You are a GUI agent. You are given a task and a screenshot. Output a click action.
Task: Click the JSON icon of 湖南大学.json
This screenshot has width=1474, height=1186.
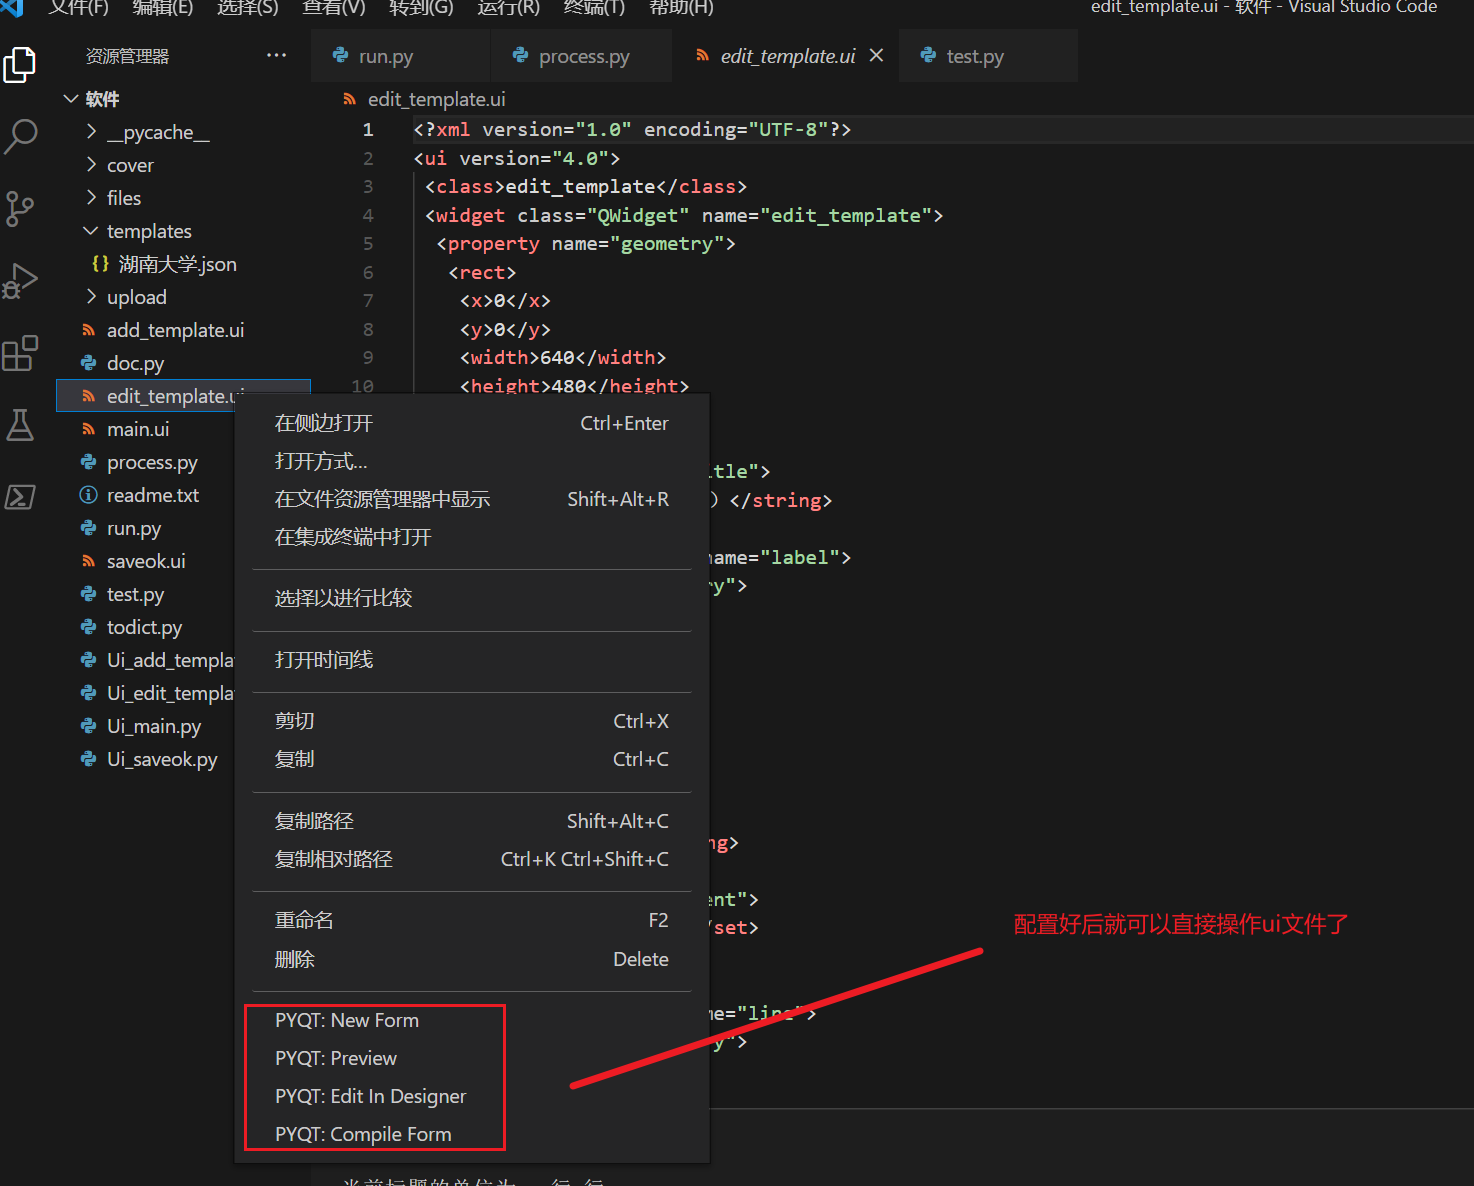[x=100, y=264]
